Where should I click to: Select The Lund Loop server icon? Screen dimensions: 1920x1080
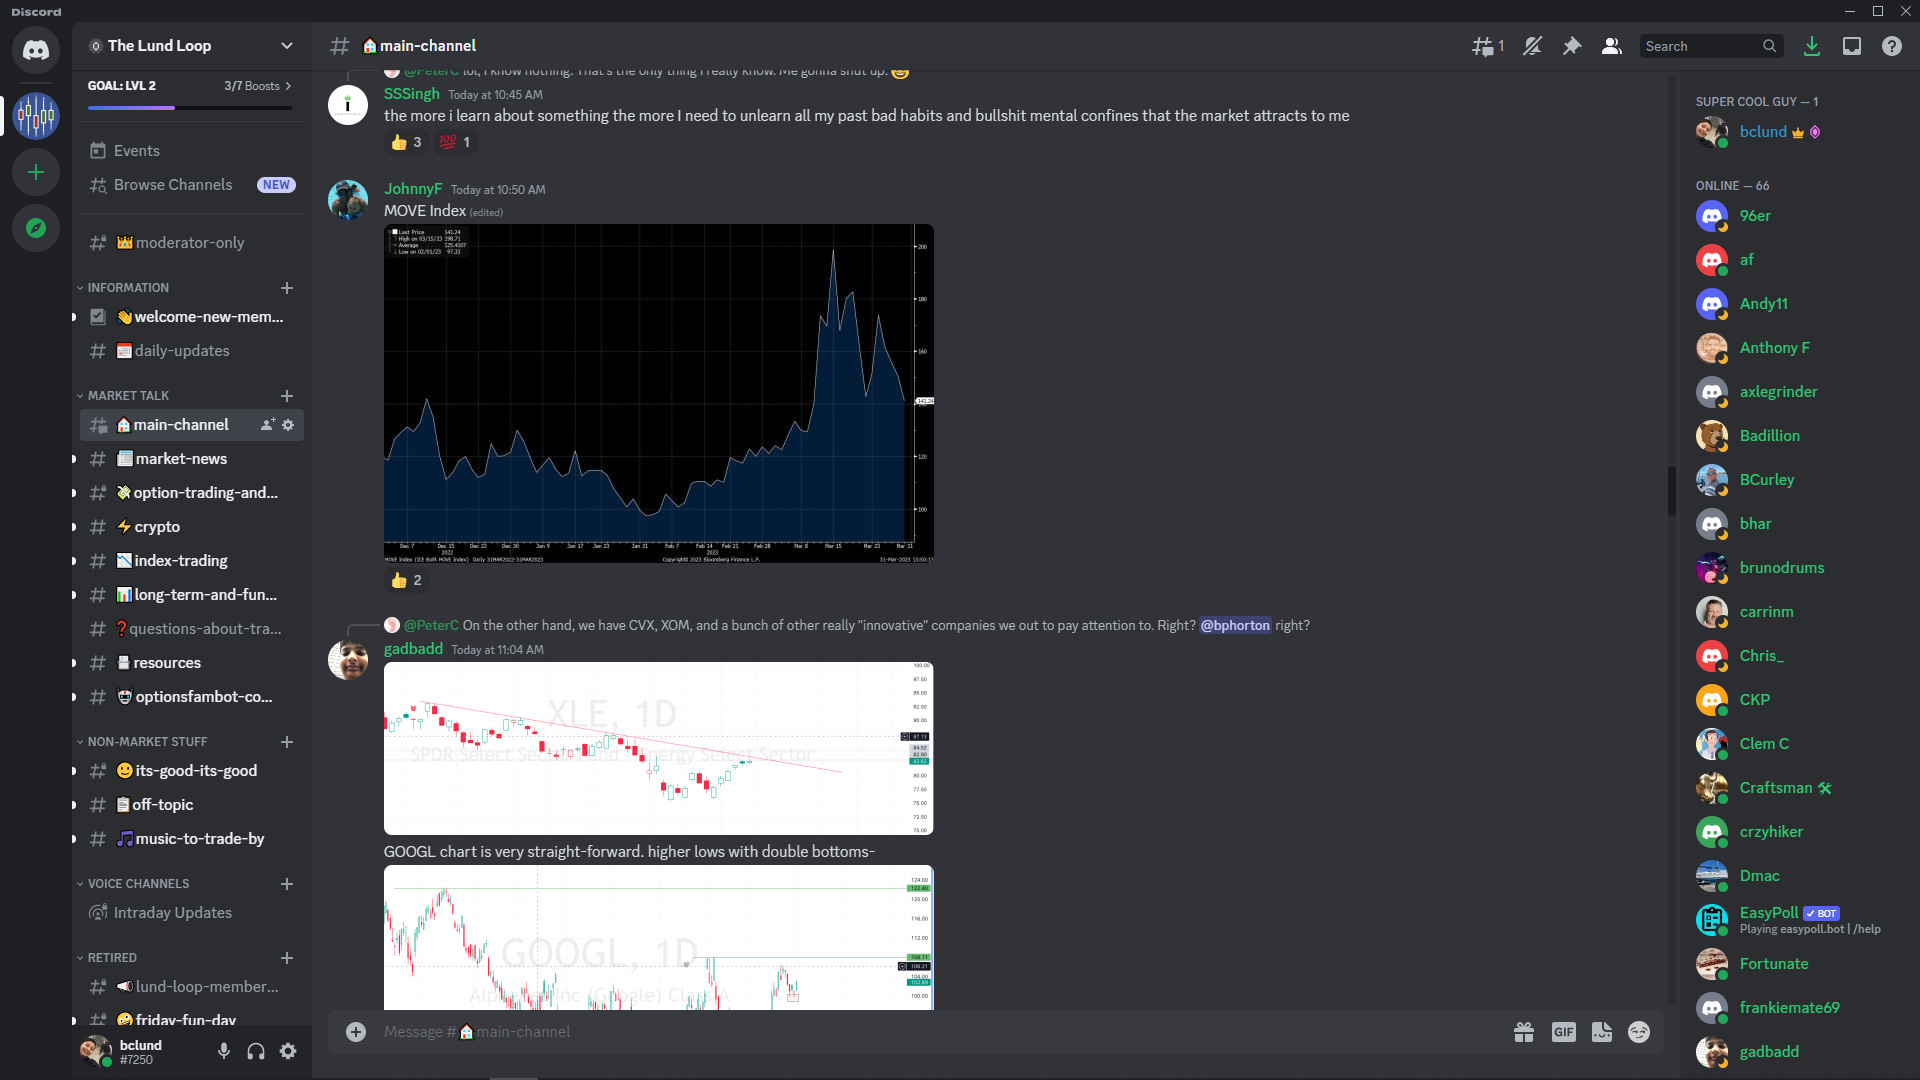[x=36, y=115]
